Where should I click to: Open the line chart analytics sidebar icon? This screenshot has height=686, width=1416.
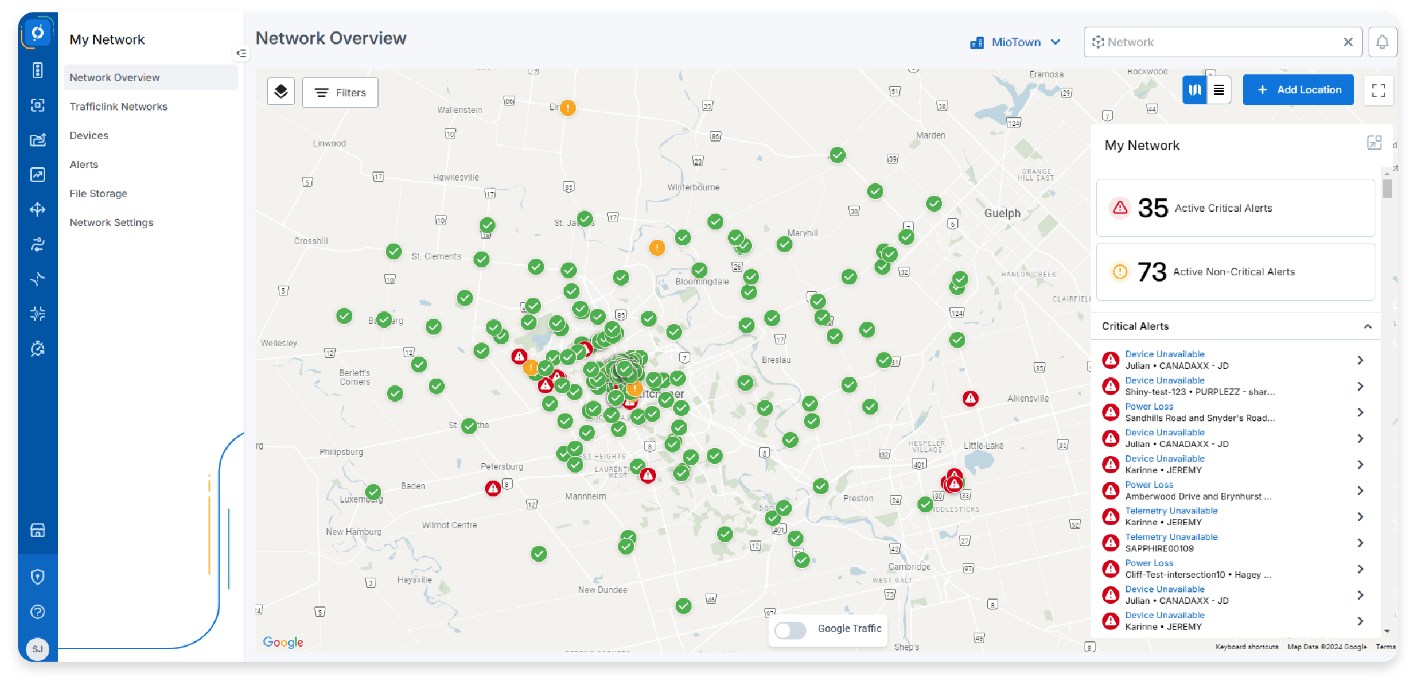38,174
